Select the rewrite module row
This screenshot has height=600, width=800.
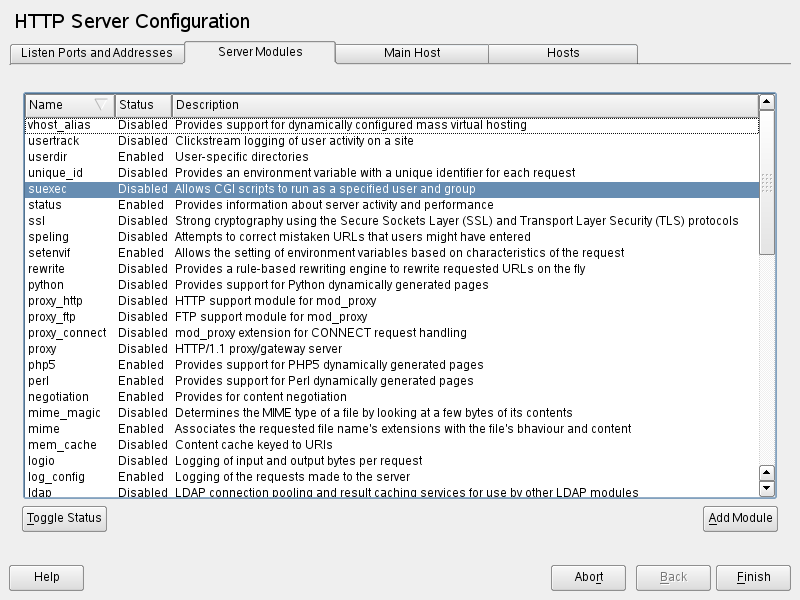390,269
